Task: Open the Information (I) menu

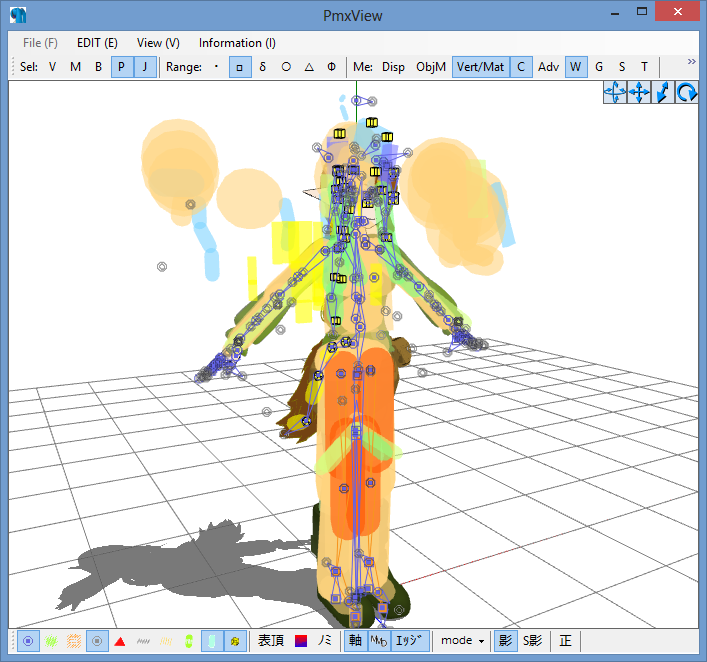Action: point(237,43)
